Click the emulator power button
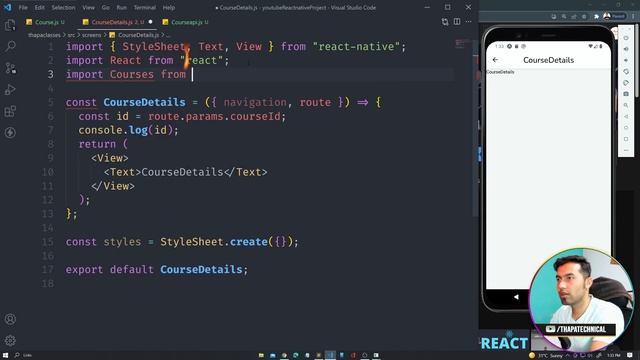This screenshot has height=360, width=640. pyautogui.click(x=626, y=38)
